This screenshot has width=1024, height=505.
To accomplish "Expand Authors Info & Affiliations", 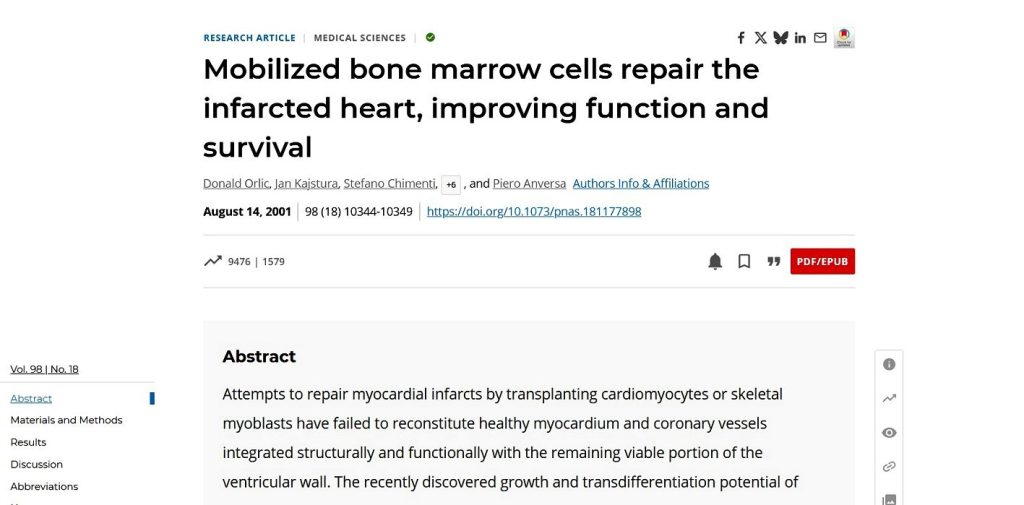I will [641, 184].
